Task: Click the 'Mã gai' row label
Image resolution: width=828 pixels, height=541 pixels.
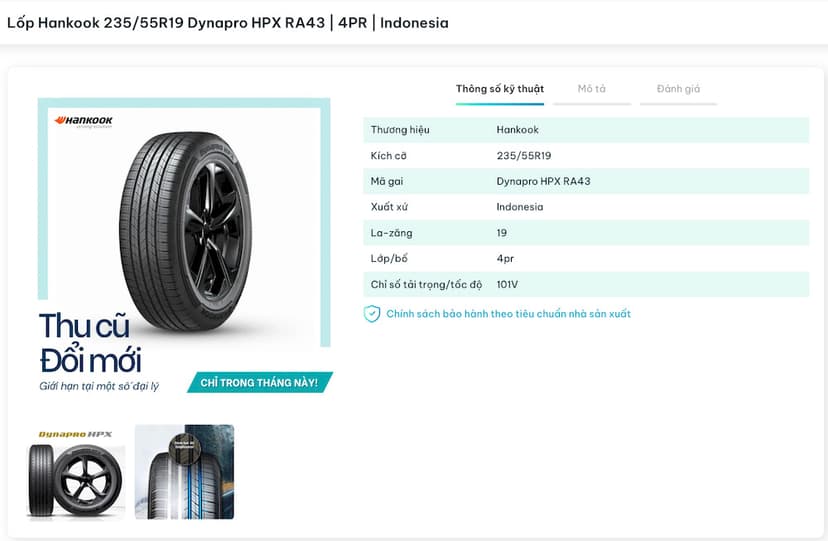Action: 387,182
